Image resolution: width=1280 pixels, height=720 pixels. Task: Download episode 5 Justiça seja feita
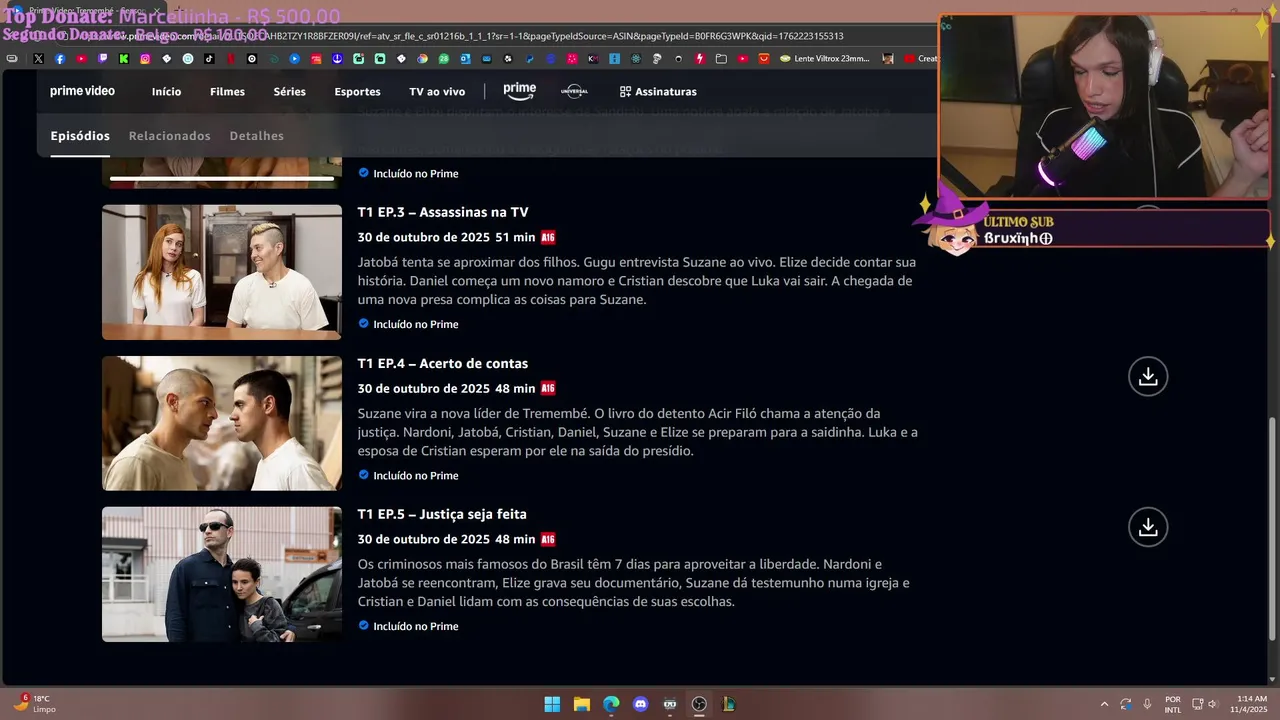pos(1148,527)
